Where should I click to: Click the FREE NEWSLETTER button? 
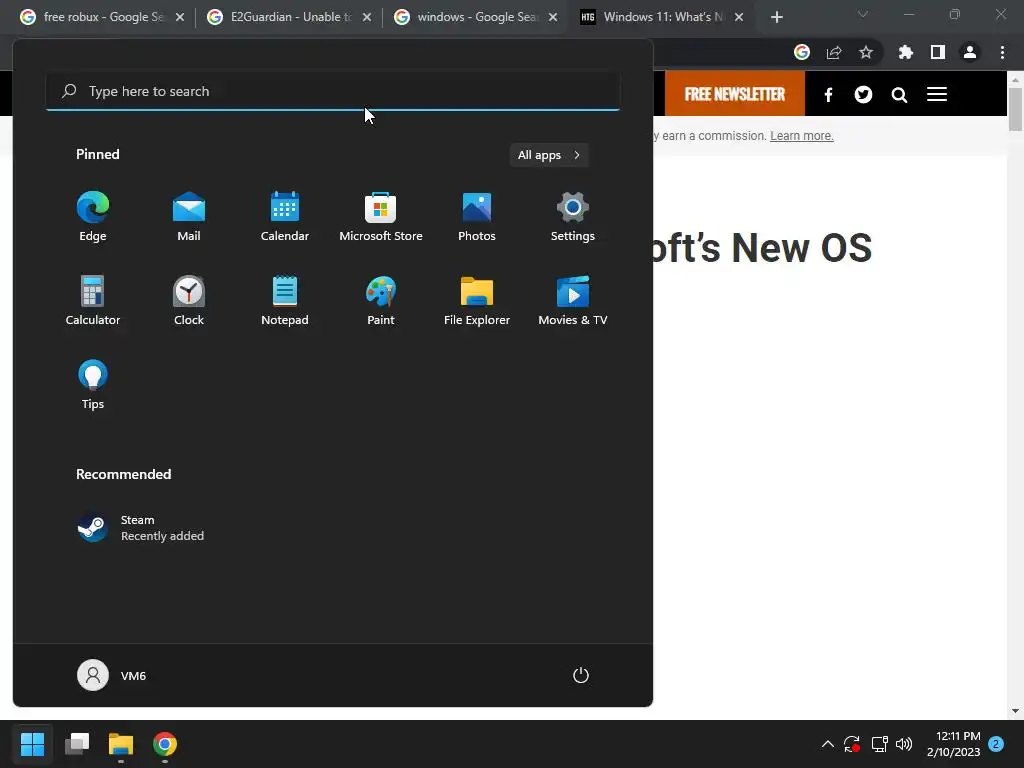(735, 93)
